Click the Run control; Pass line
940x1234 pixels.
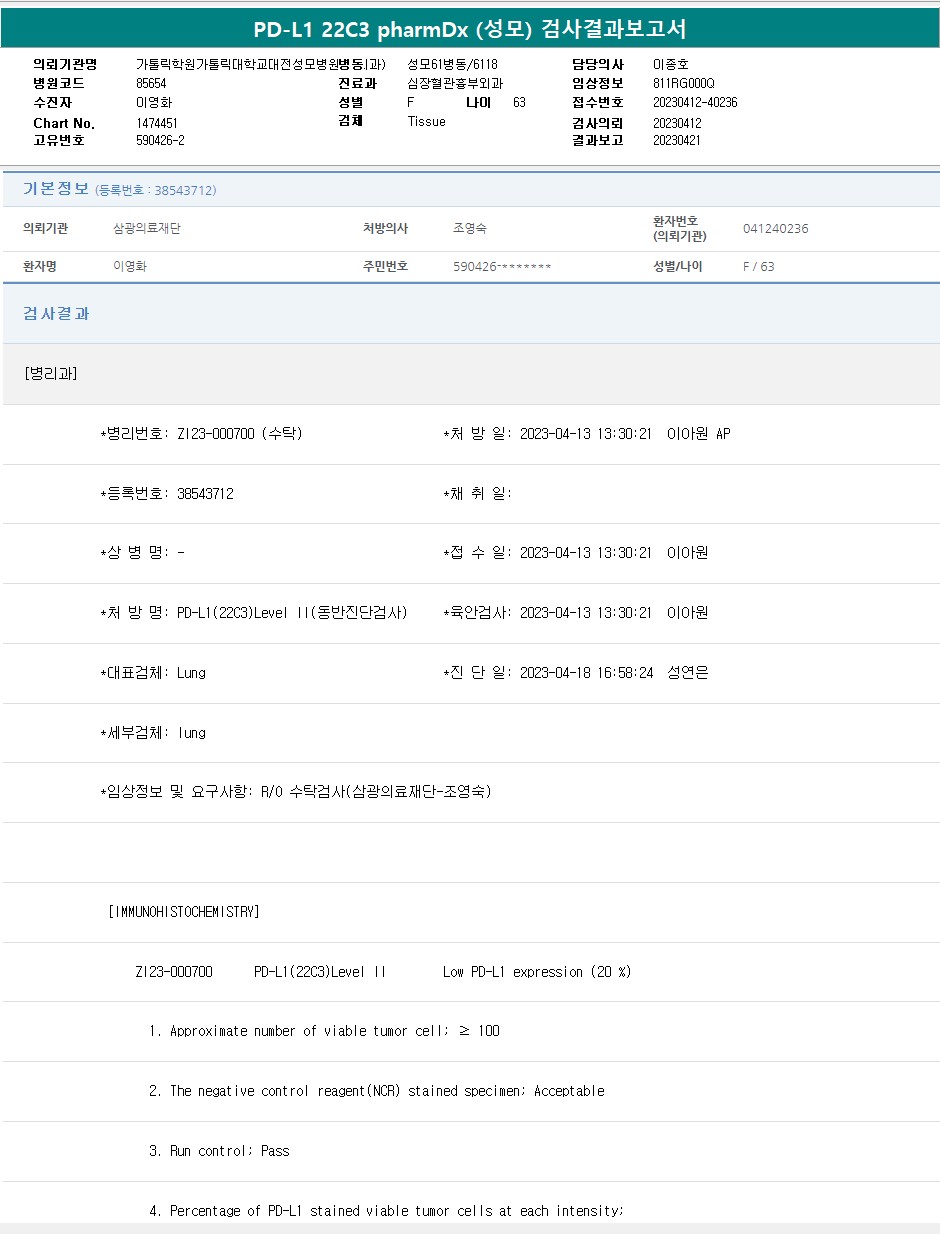pos(219,1150)
